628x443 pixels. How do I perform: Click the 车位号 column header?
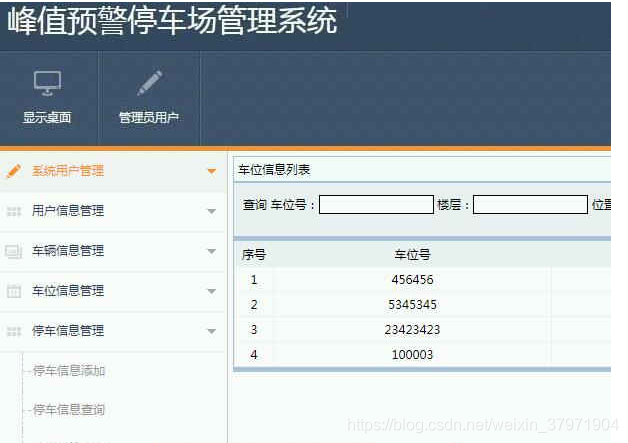tap(412, 255)
